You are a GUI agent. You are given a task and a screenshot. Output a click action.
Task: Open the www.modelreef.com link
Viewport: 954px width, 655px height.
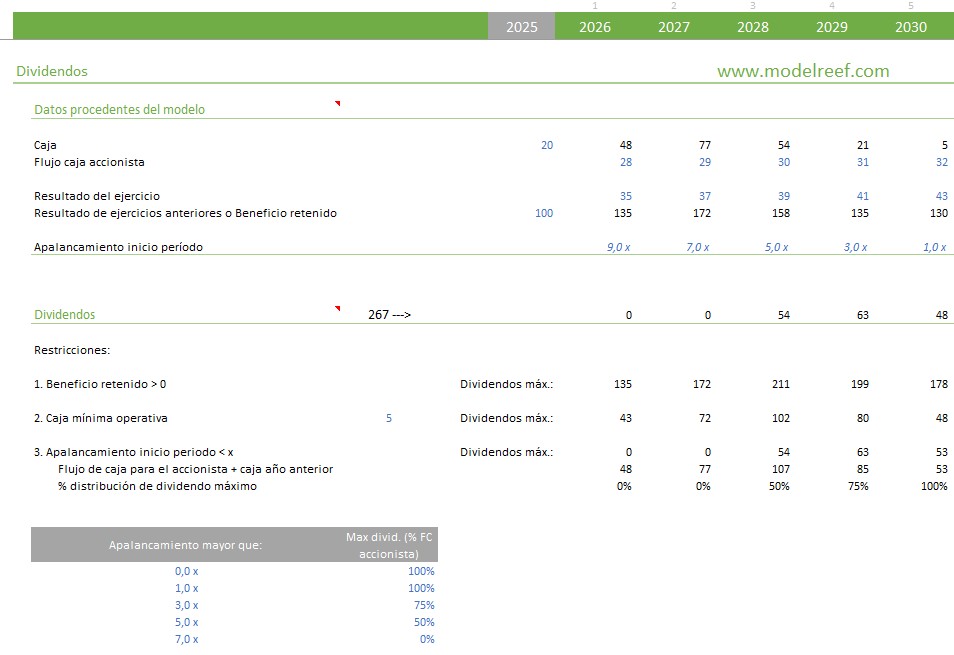tap(802, 71)
